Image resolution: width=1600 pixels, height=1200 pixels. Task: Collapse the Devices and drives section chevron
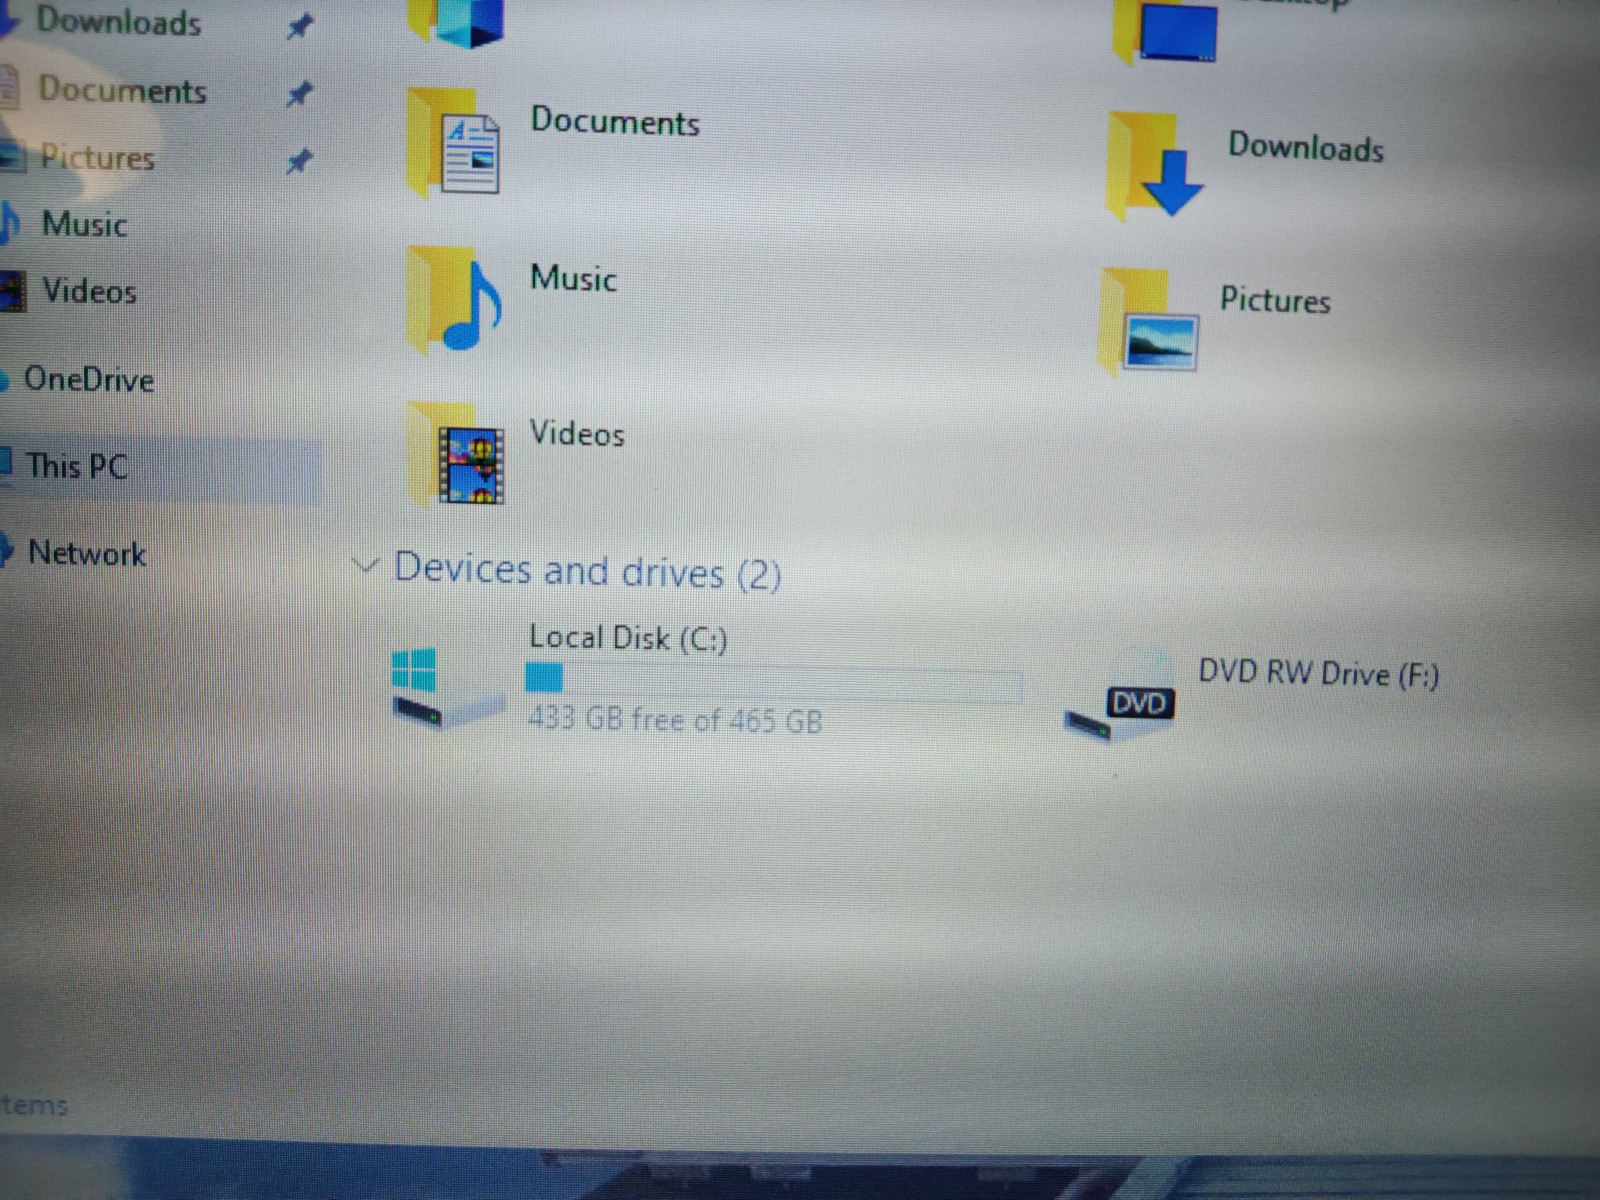click(366, 567)
